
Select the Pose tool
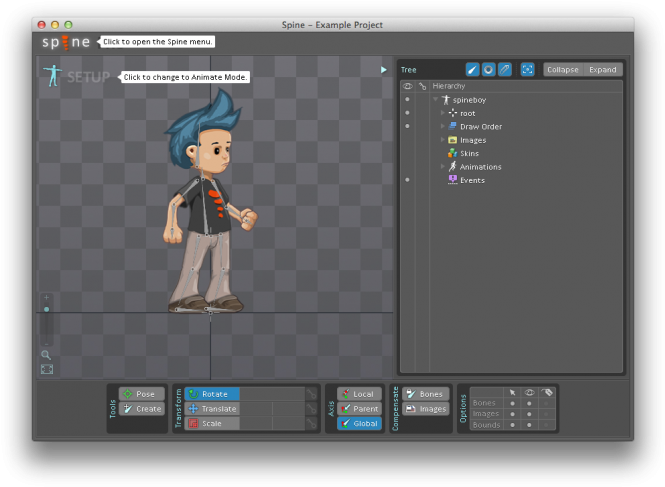(142, 394)
